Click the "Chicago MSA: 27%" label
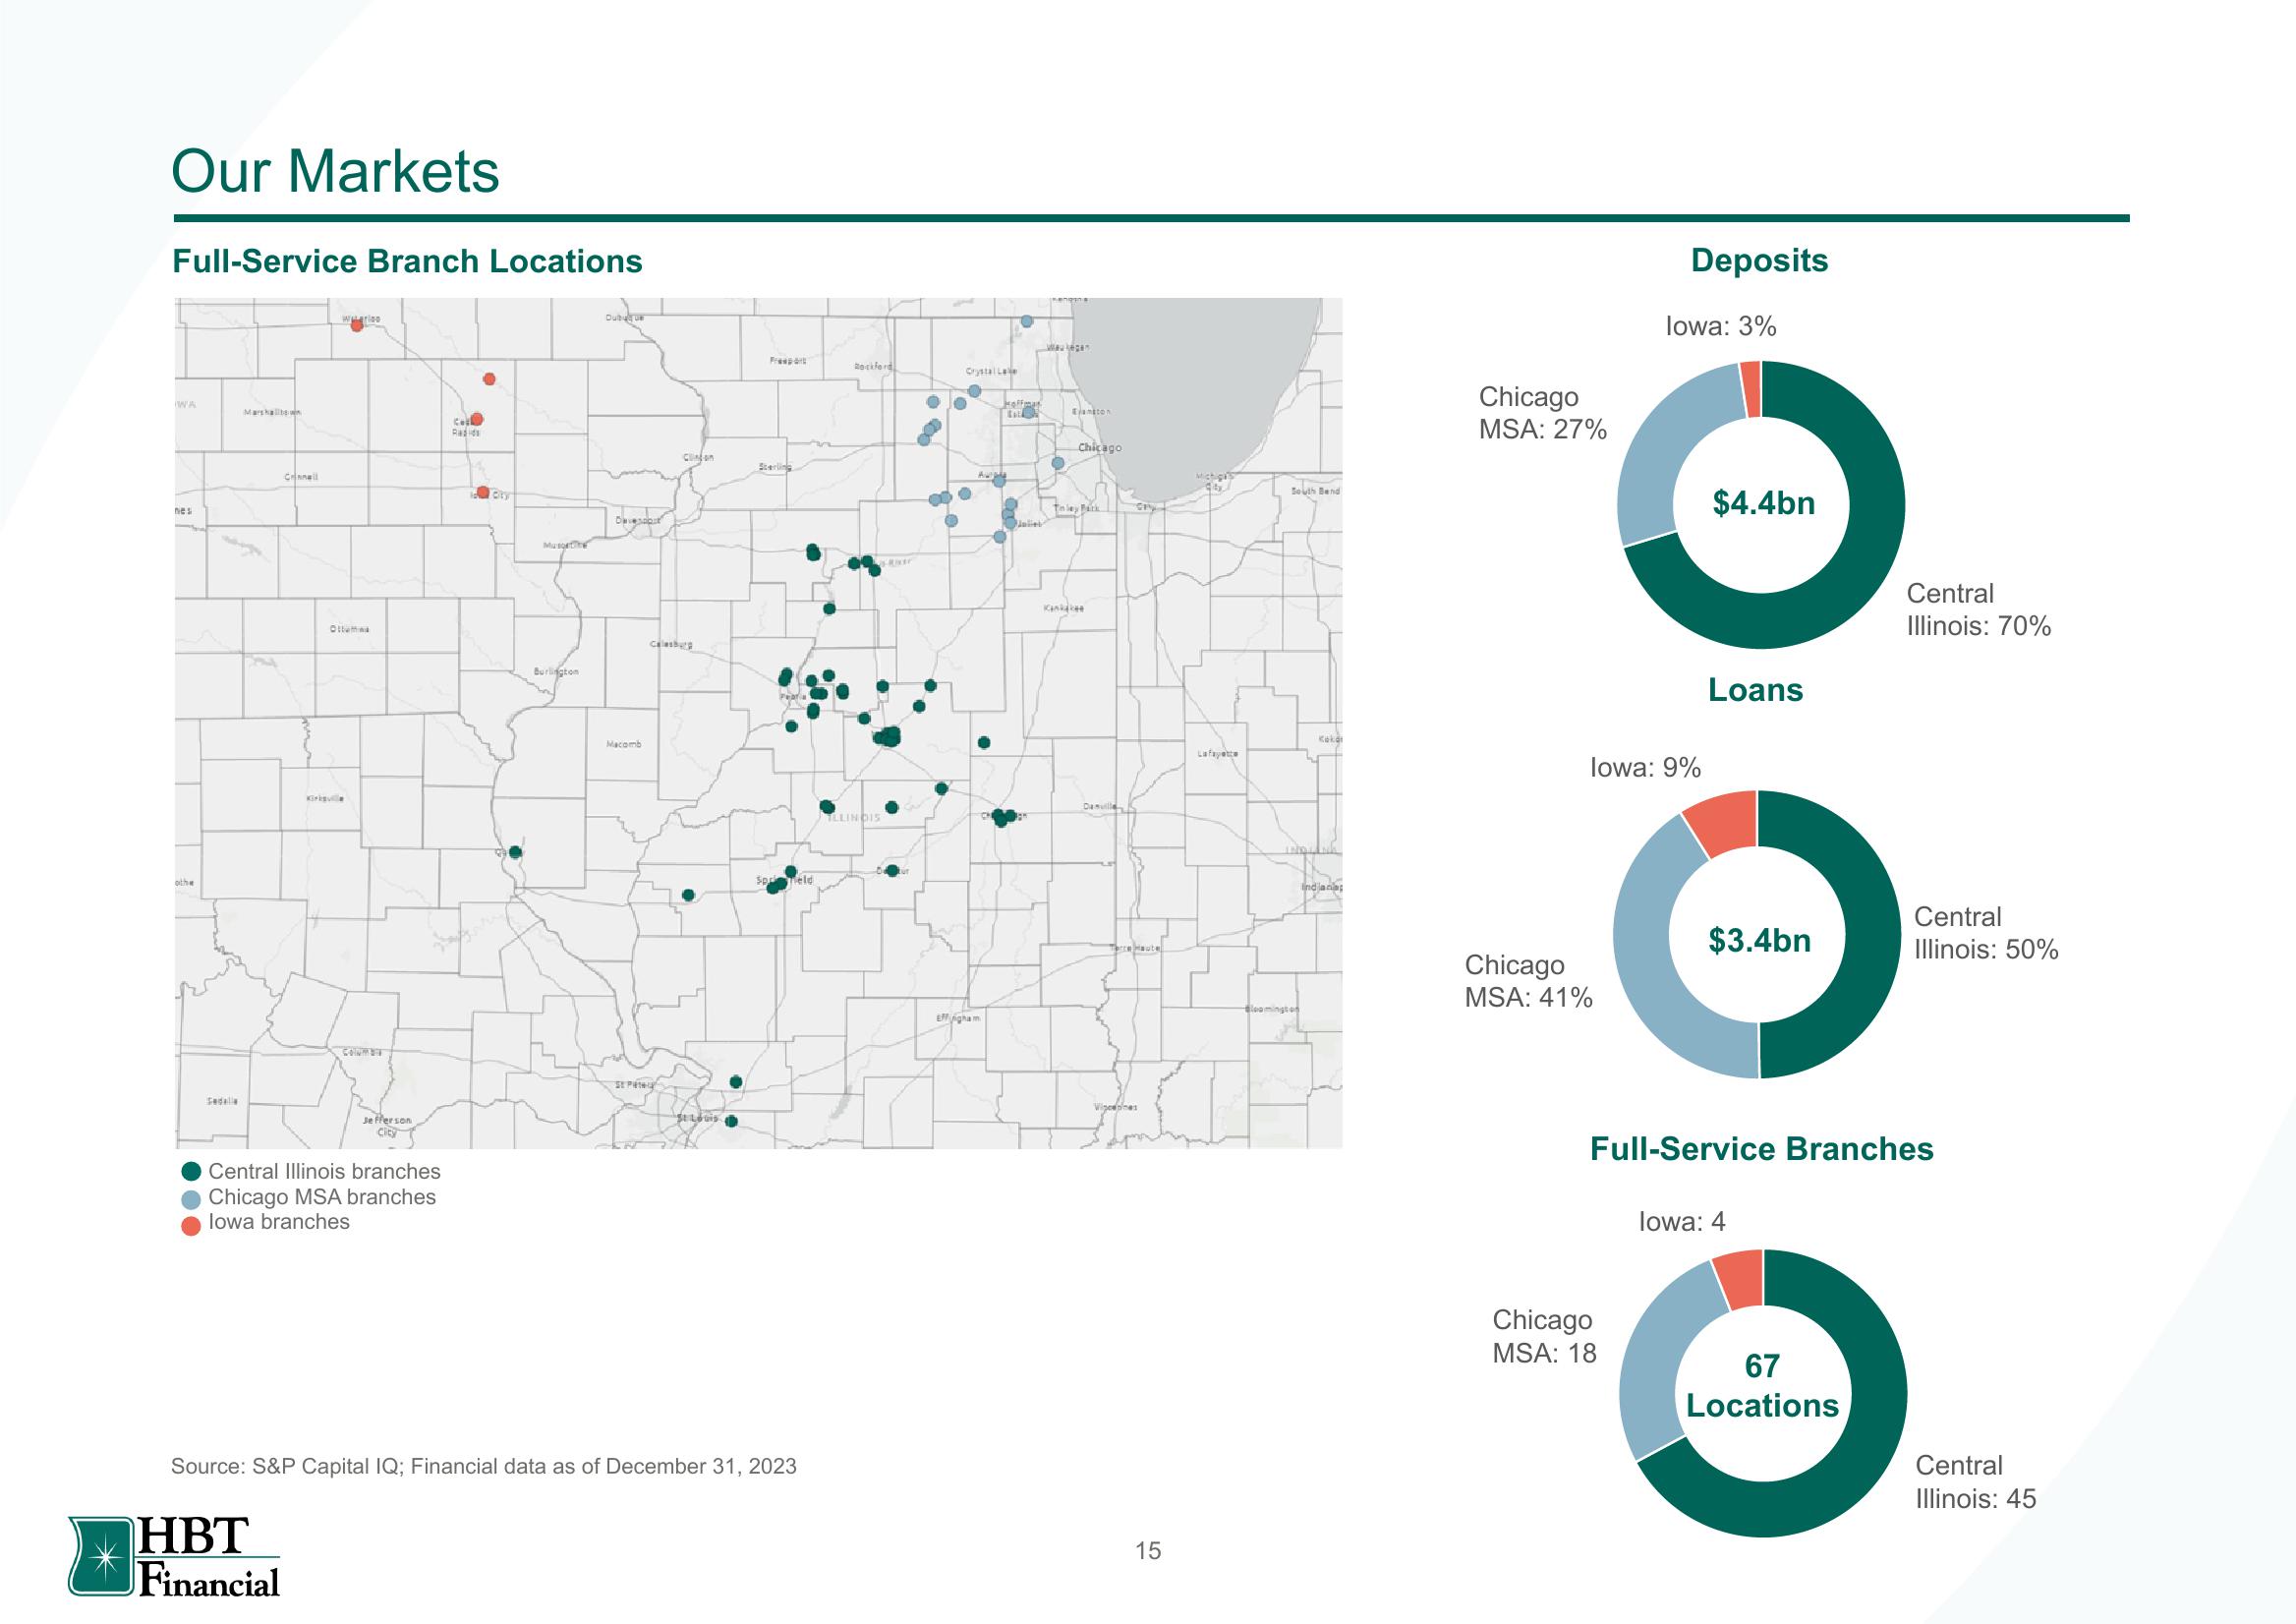Image resolution: width=2296 pixels, height=1624 pixels. (1543, 413)
